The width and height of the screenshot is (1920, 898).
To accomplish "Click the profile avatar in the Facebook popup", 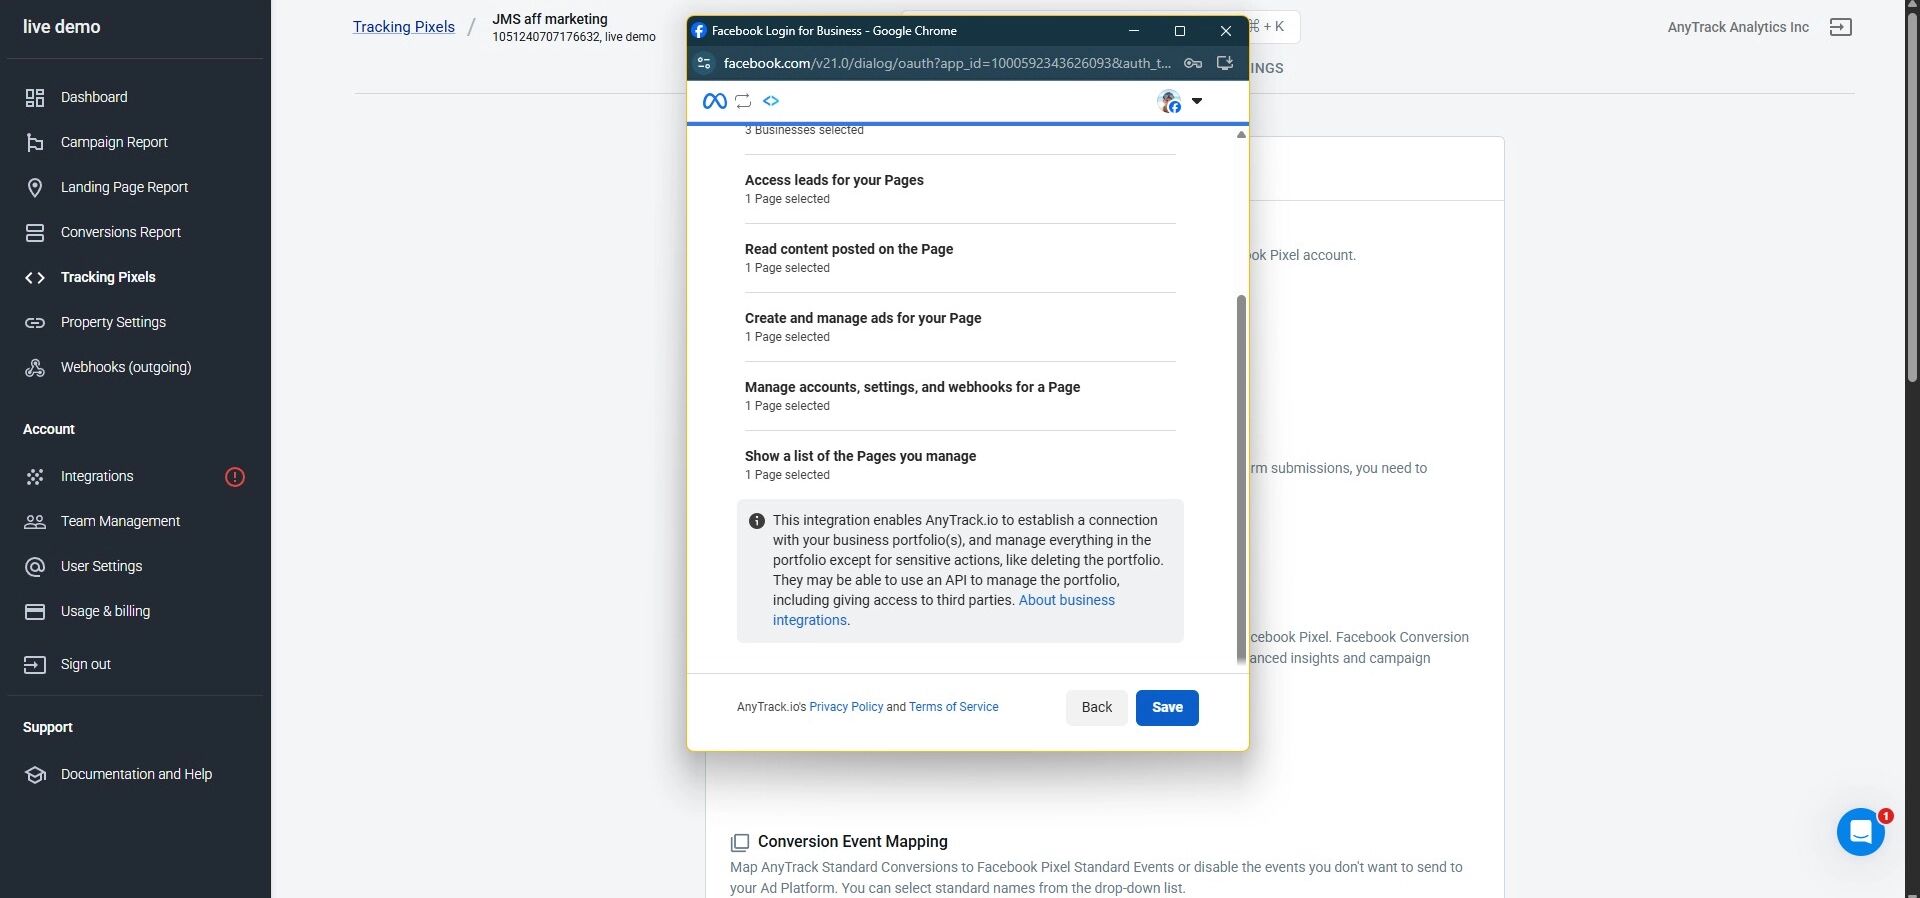I will (1169, 101).
